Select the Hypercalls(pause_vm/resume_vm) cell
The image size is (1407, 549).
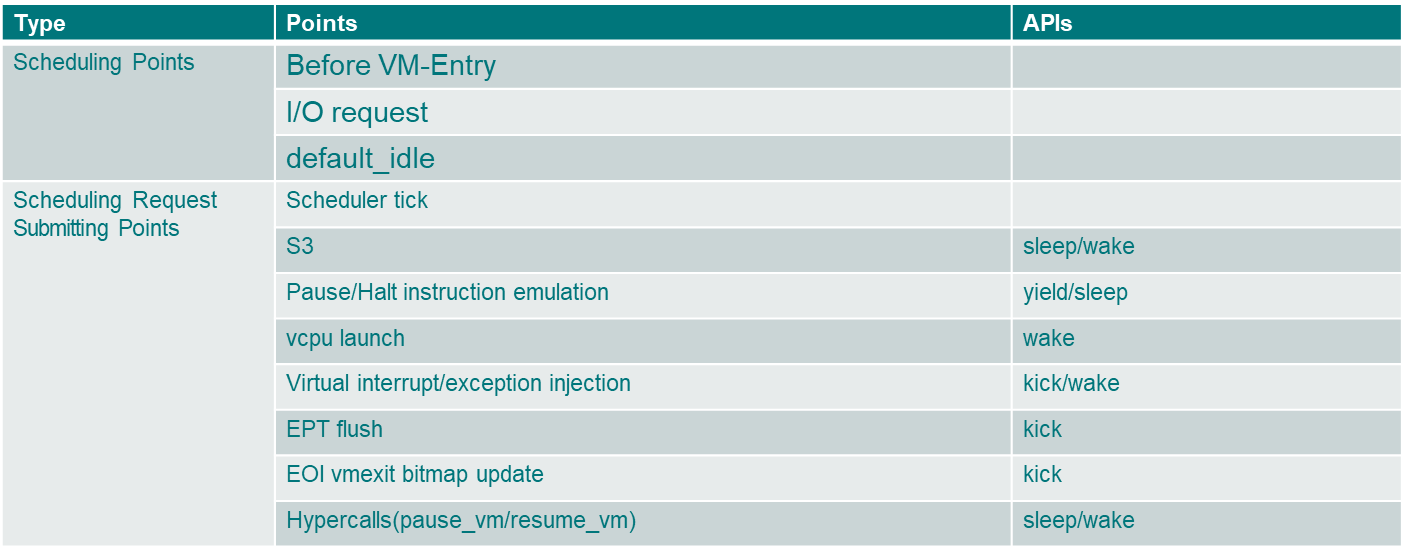tap(461, 520)
